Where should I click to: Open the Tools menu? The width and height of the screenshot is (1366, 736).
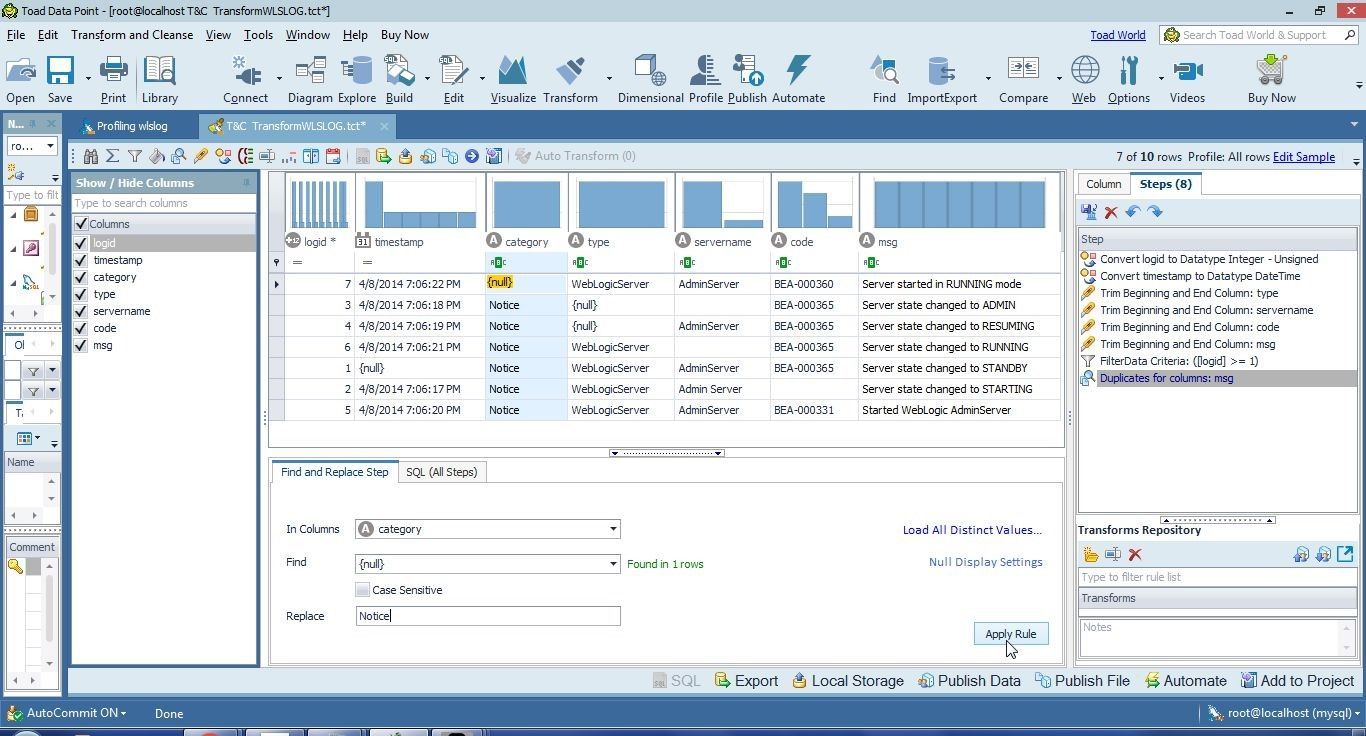[258, 35]
